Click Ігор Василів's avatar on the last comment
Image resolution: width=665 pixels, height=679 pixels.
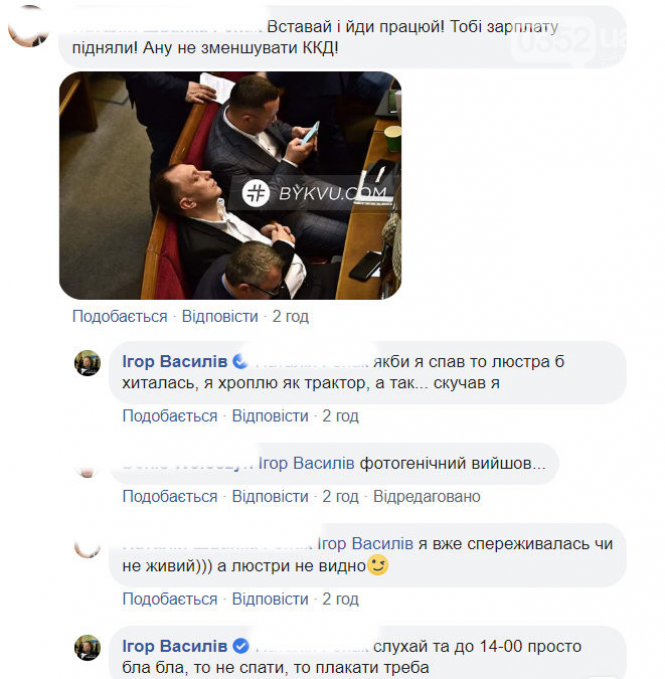click(87, 647)
